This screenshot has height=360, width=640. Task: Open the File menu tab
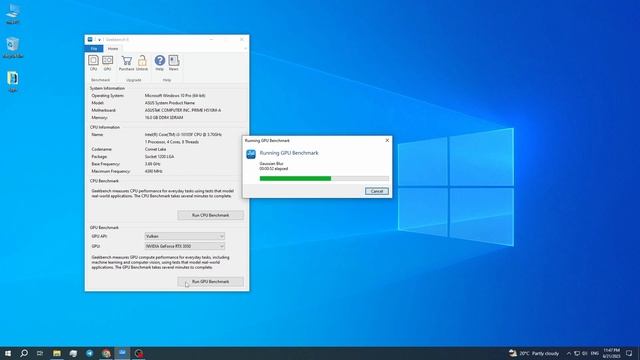pyautogui.click(x=94, y=49)
